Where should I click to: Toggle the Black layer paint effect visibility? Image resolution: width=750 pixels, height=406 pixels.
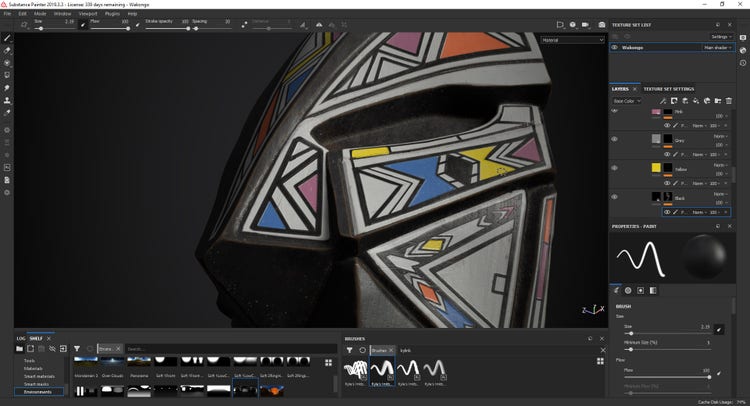667,212
